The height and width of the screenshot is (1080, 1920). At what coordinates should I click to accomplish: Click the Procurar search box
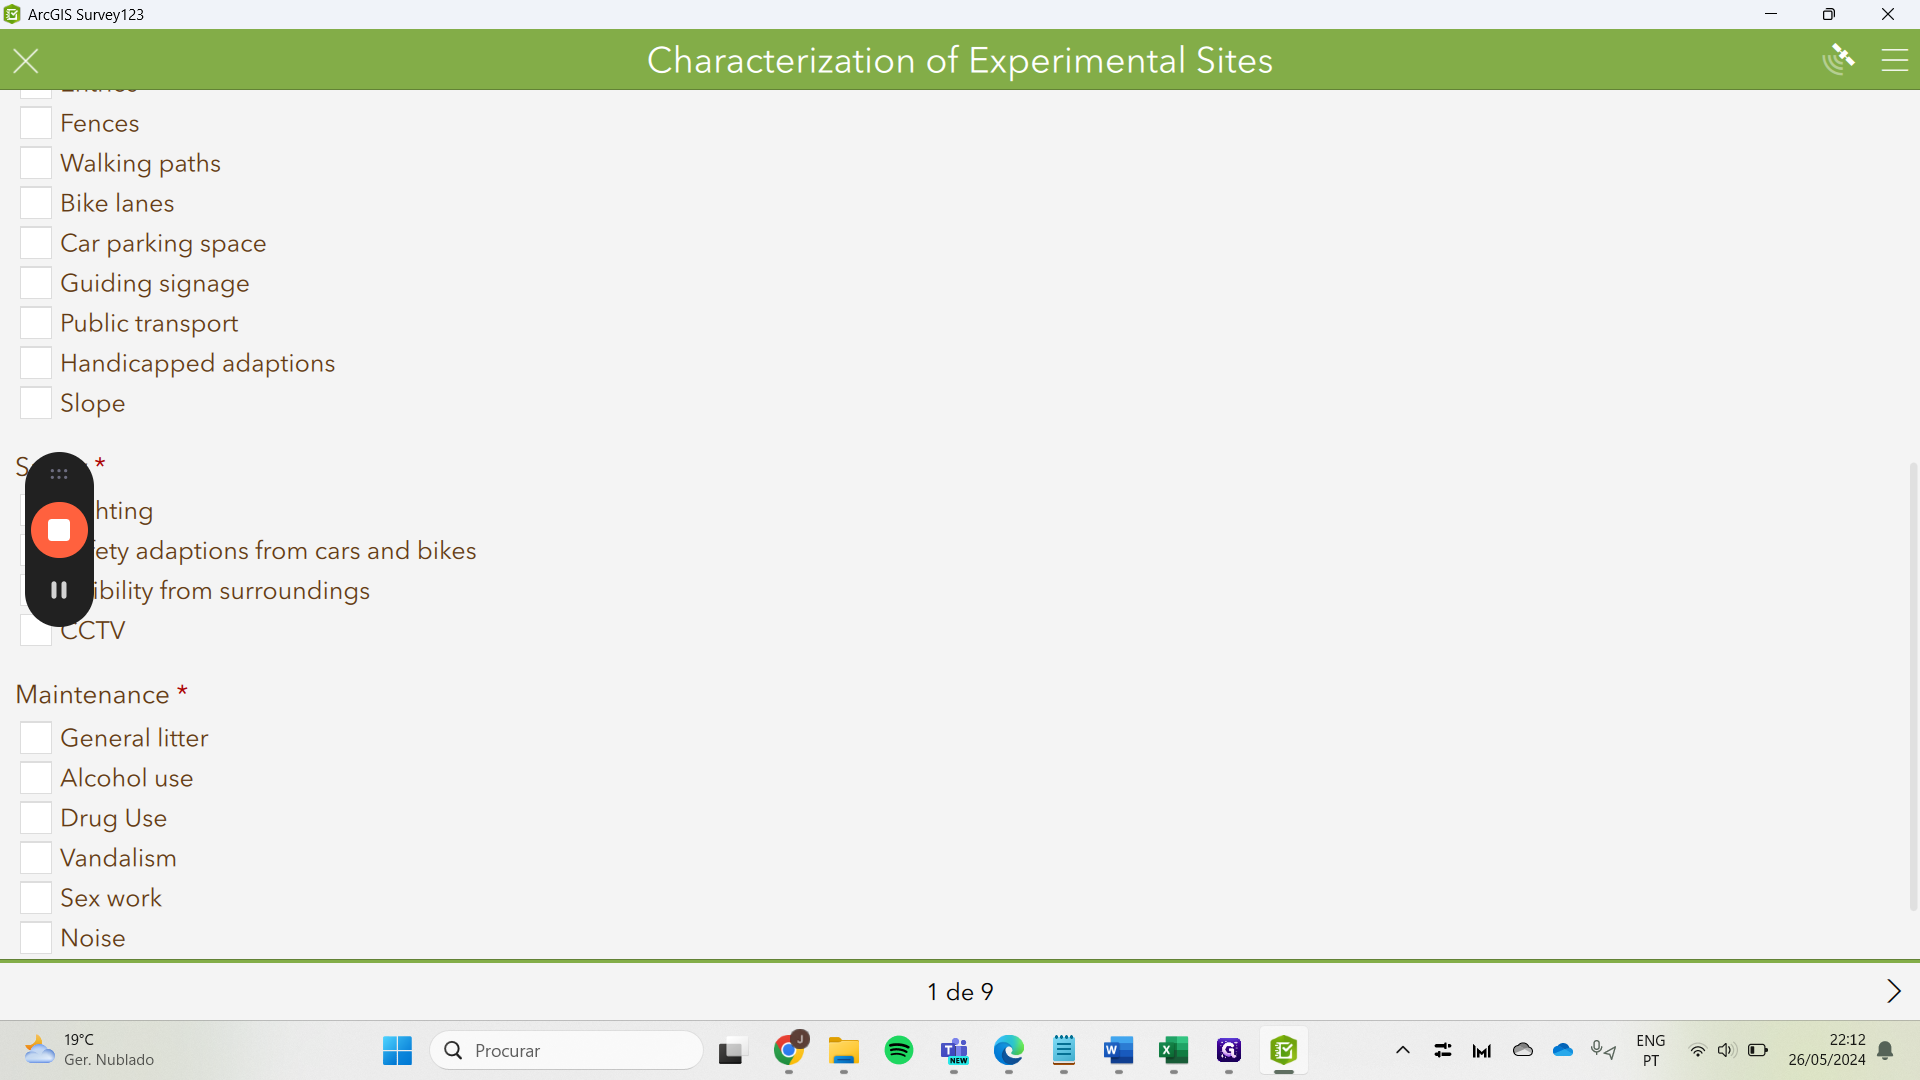(x=567, y=1050)
